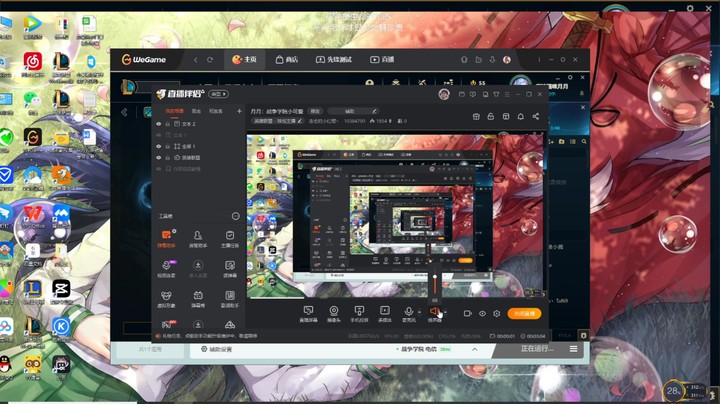
Task: Open 辅助设置 in WeGame bottom bar
Action: pyautogui.click(x=217, y=349)
